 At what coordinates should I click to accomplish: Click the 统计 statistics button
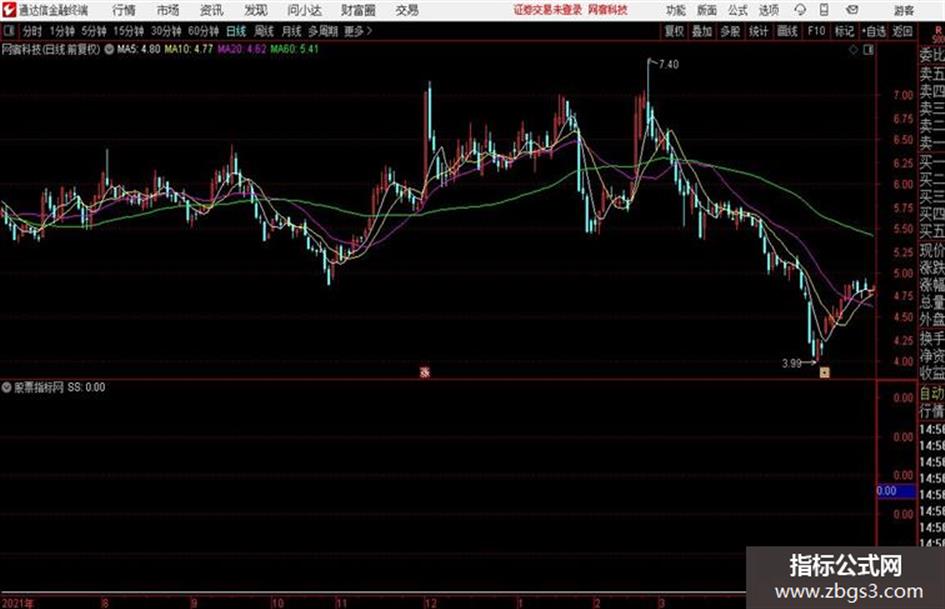(758, 31)
